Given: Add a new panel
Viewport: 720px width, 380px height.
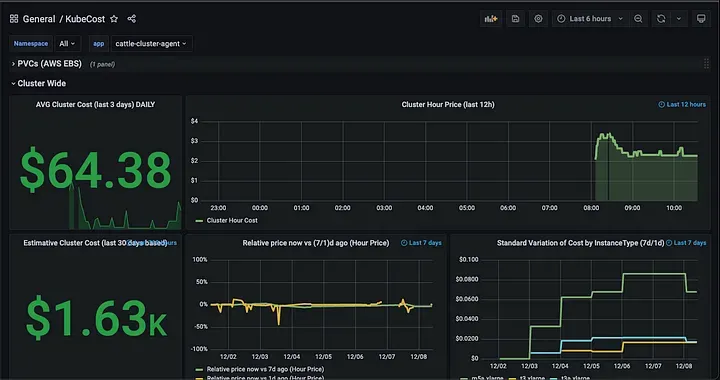Looking at the screenshot, I should [x=491, y=19].
